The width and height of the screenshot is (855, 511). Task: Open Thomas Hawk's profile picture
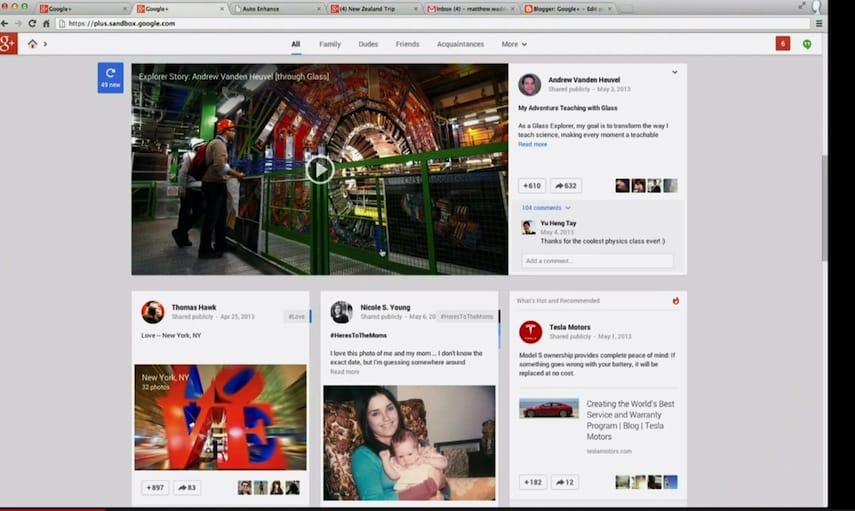point(153,312)
